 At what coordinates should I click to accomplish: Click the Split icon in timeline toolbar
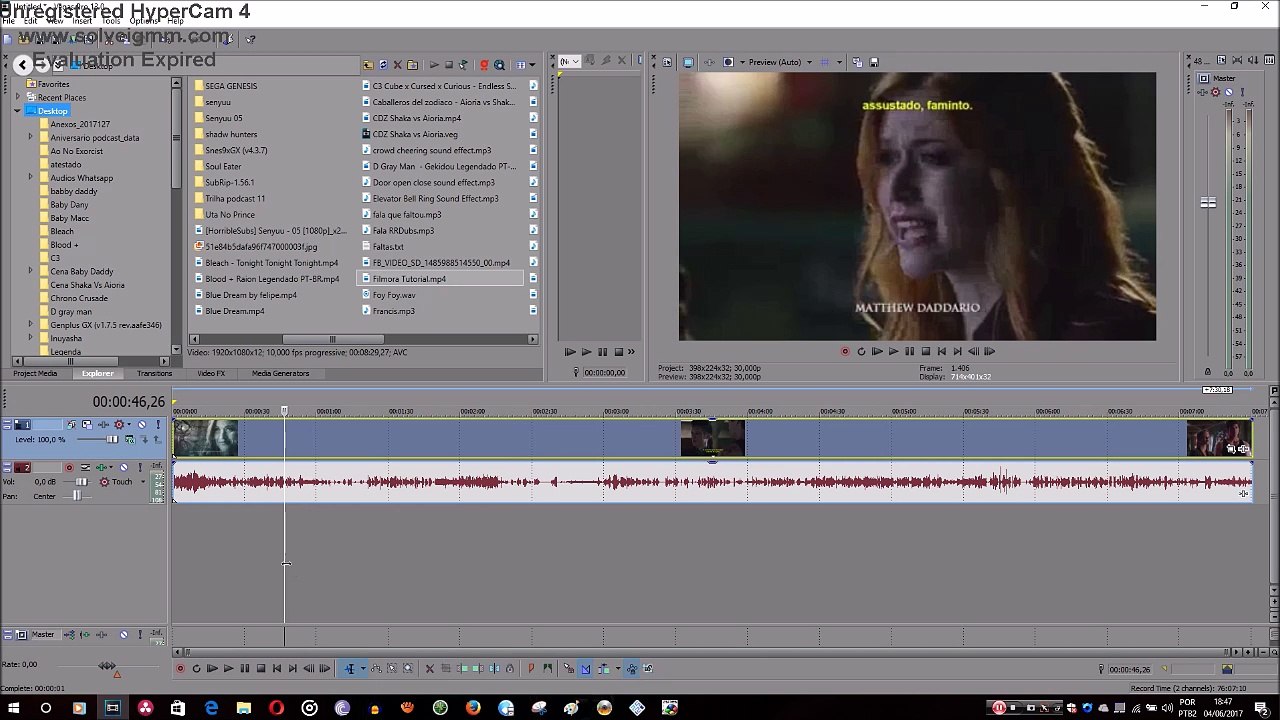(x=495, y=669)
